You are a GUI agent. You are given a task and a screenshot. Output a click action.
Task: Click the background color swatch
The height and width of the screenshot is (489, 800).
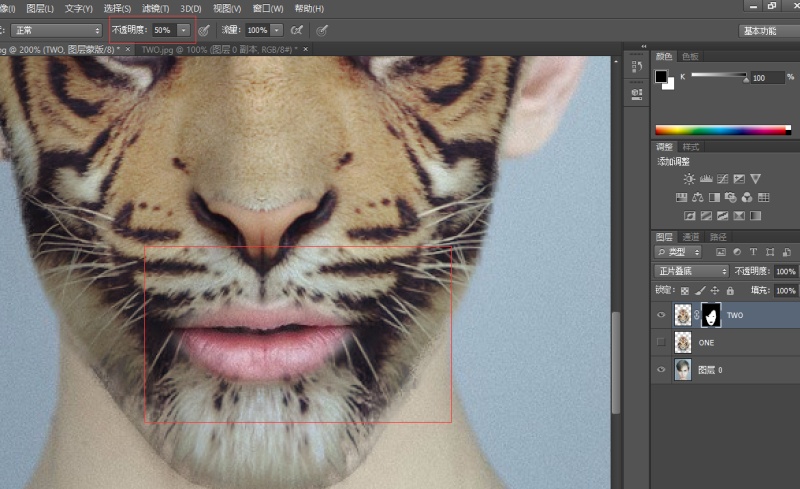point(669,84)
